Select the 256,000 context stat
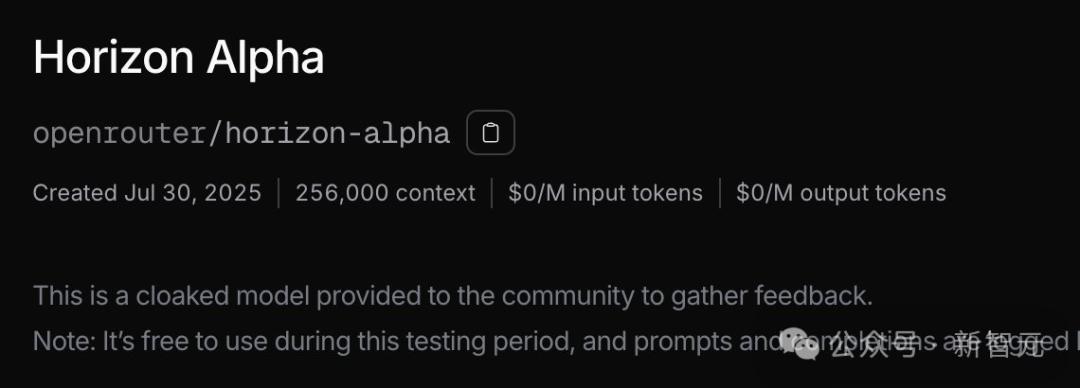This screenshot has width=1080, height=388. [385, 193]
